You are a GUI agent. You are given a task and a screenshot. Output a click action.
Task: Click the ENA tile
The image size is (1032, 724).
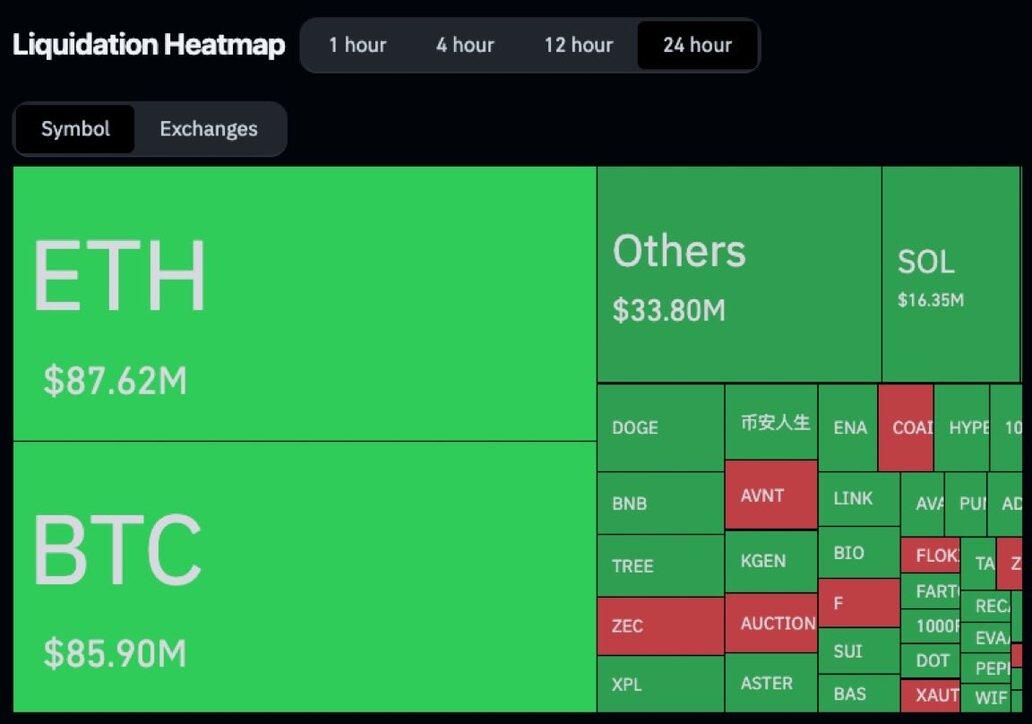tap(849, 428)
